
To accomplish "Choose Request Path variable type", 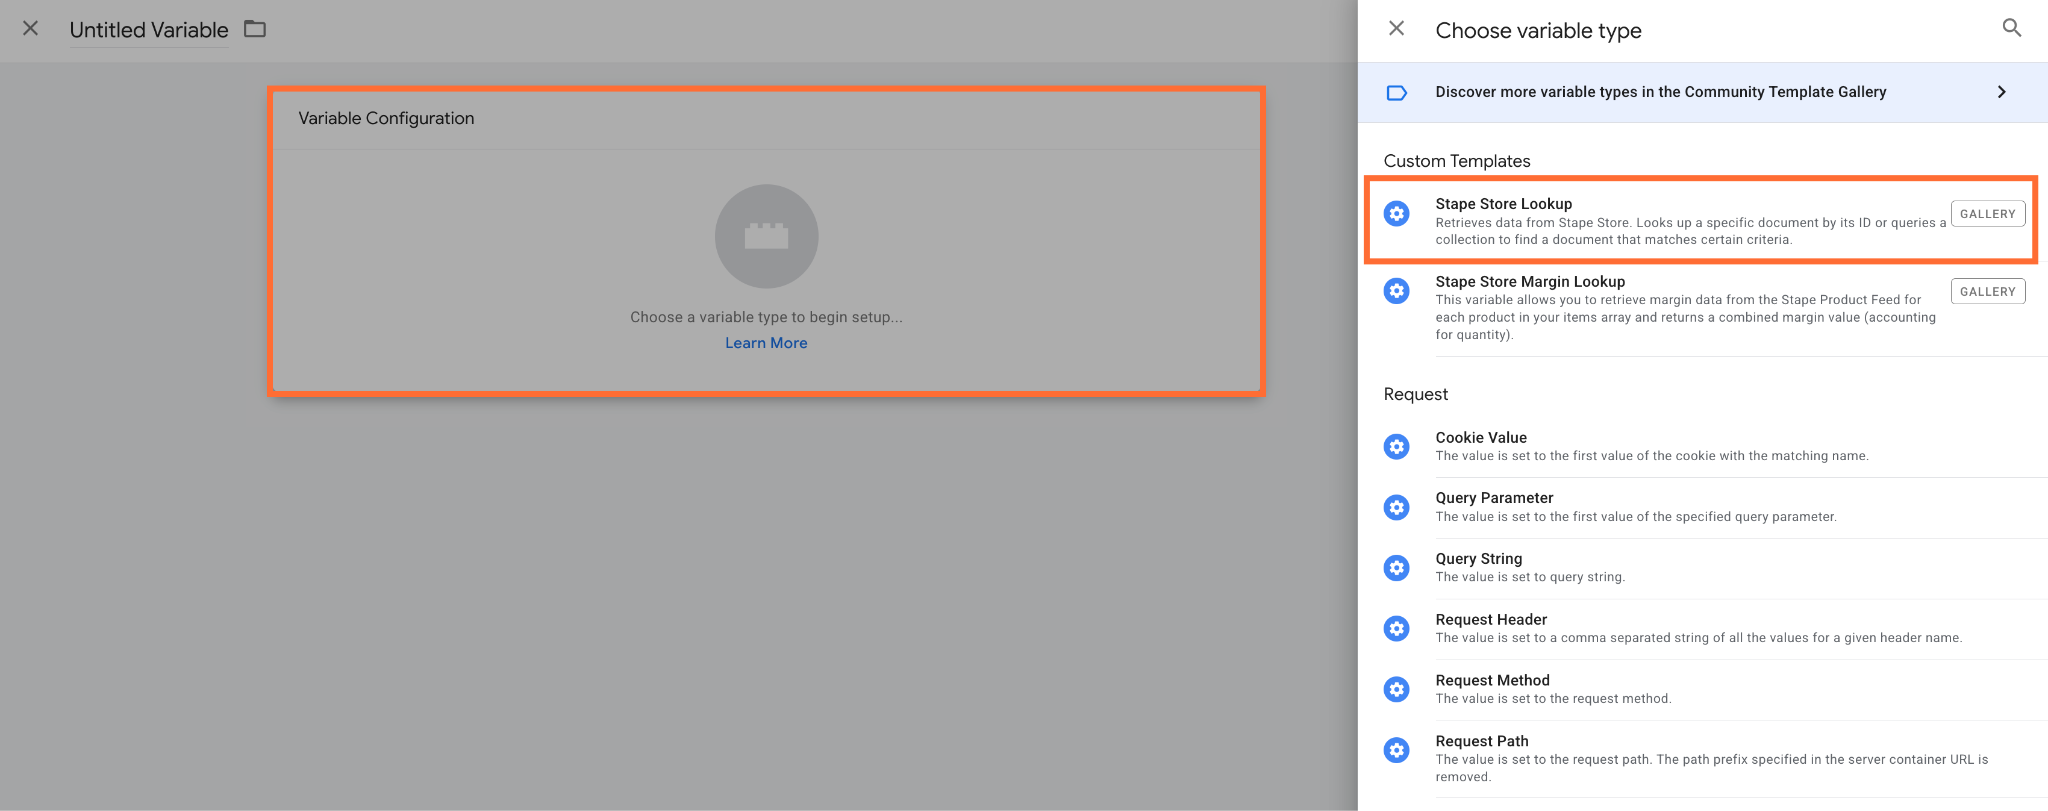I will pos(1703,759).
